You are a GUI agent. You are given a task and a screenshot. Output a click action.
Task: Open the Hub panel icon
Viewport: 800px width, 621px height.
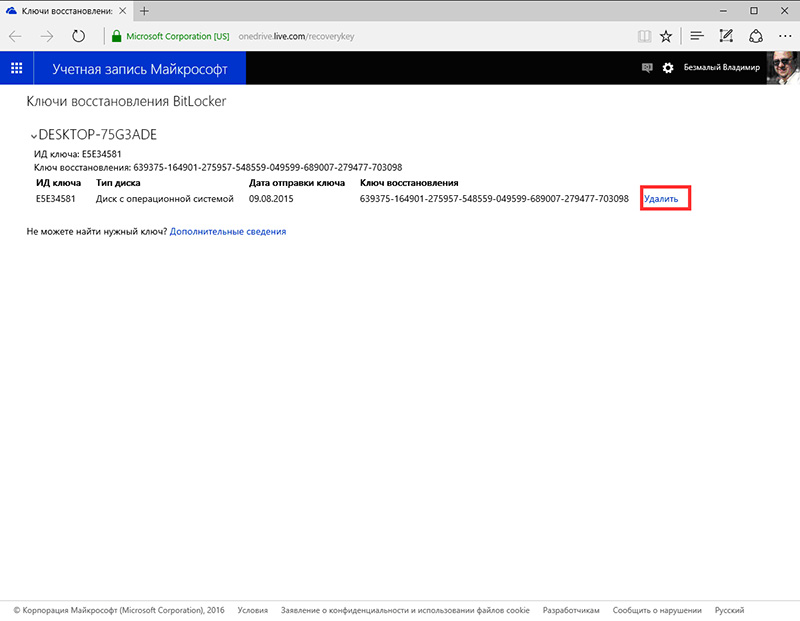(x=697, y=36)
